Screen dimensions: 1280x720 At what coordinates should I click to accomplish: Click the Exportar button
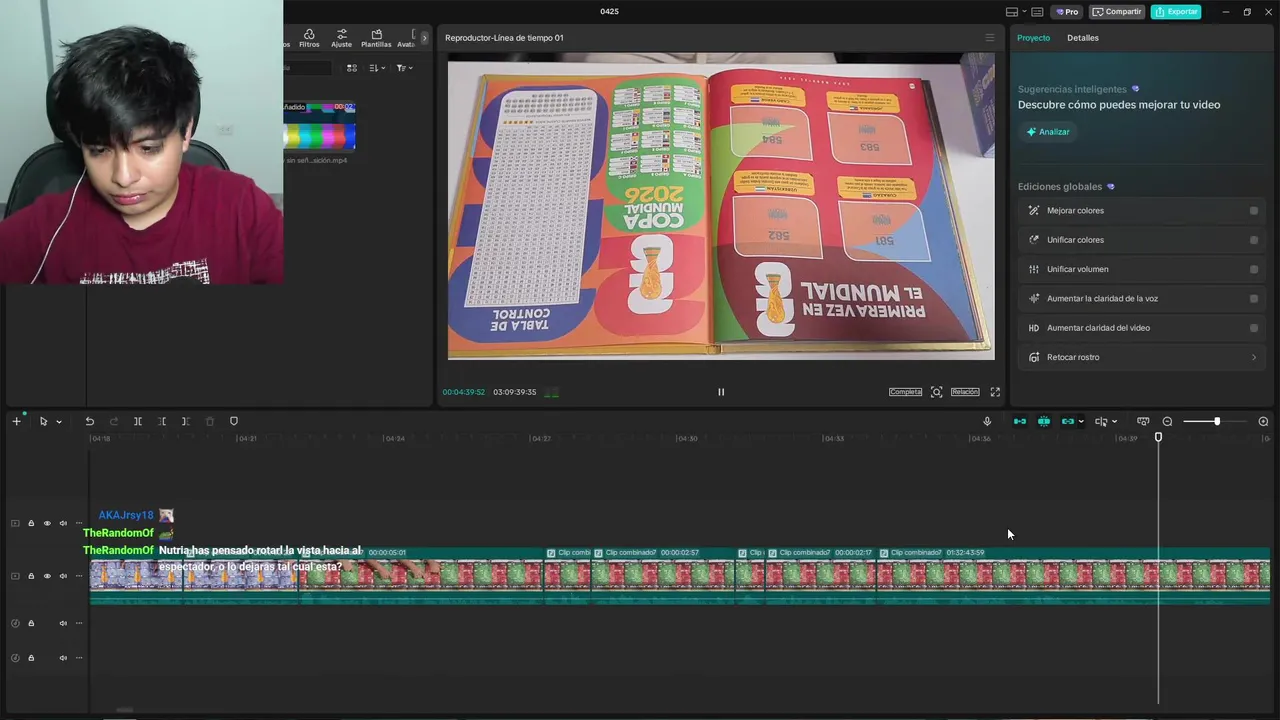click(1175, 12)
